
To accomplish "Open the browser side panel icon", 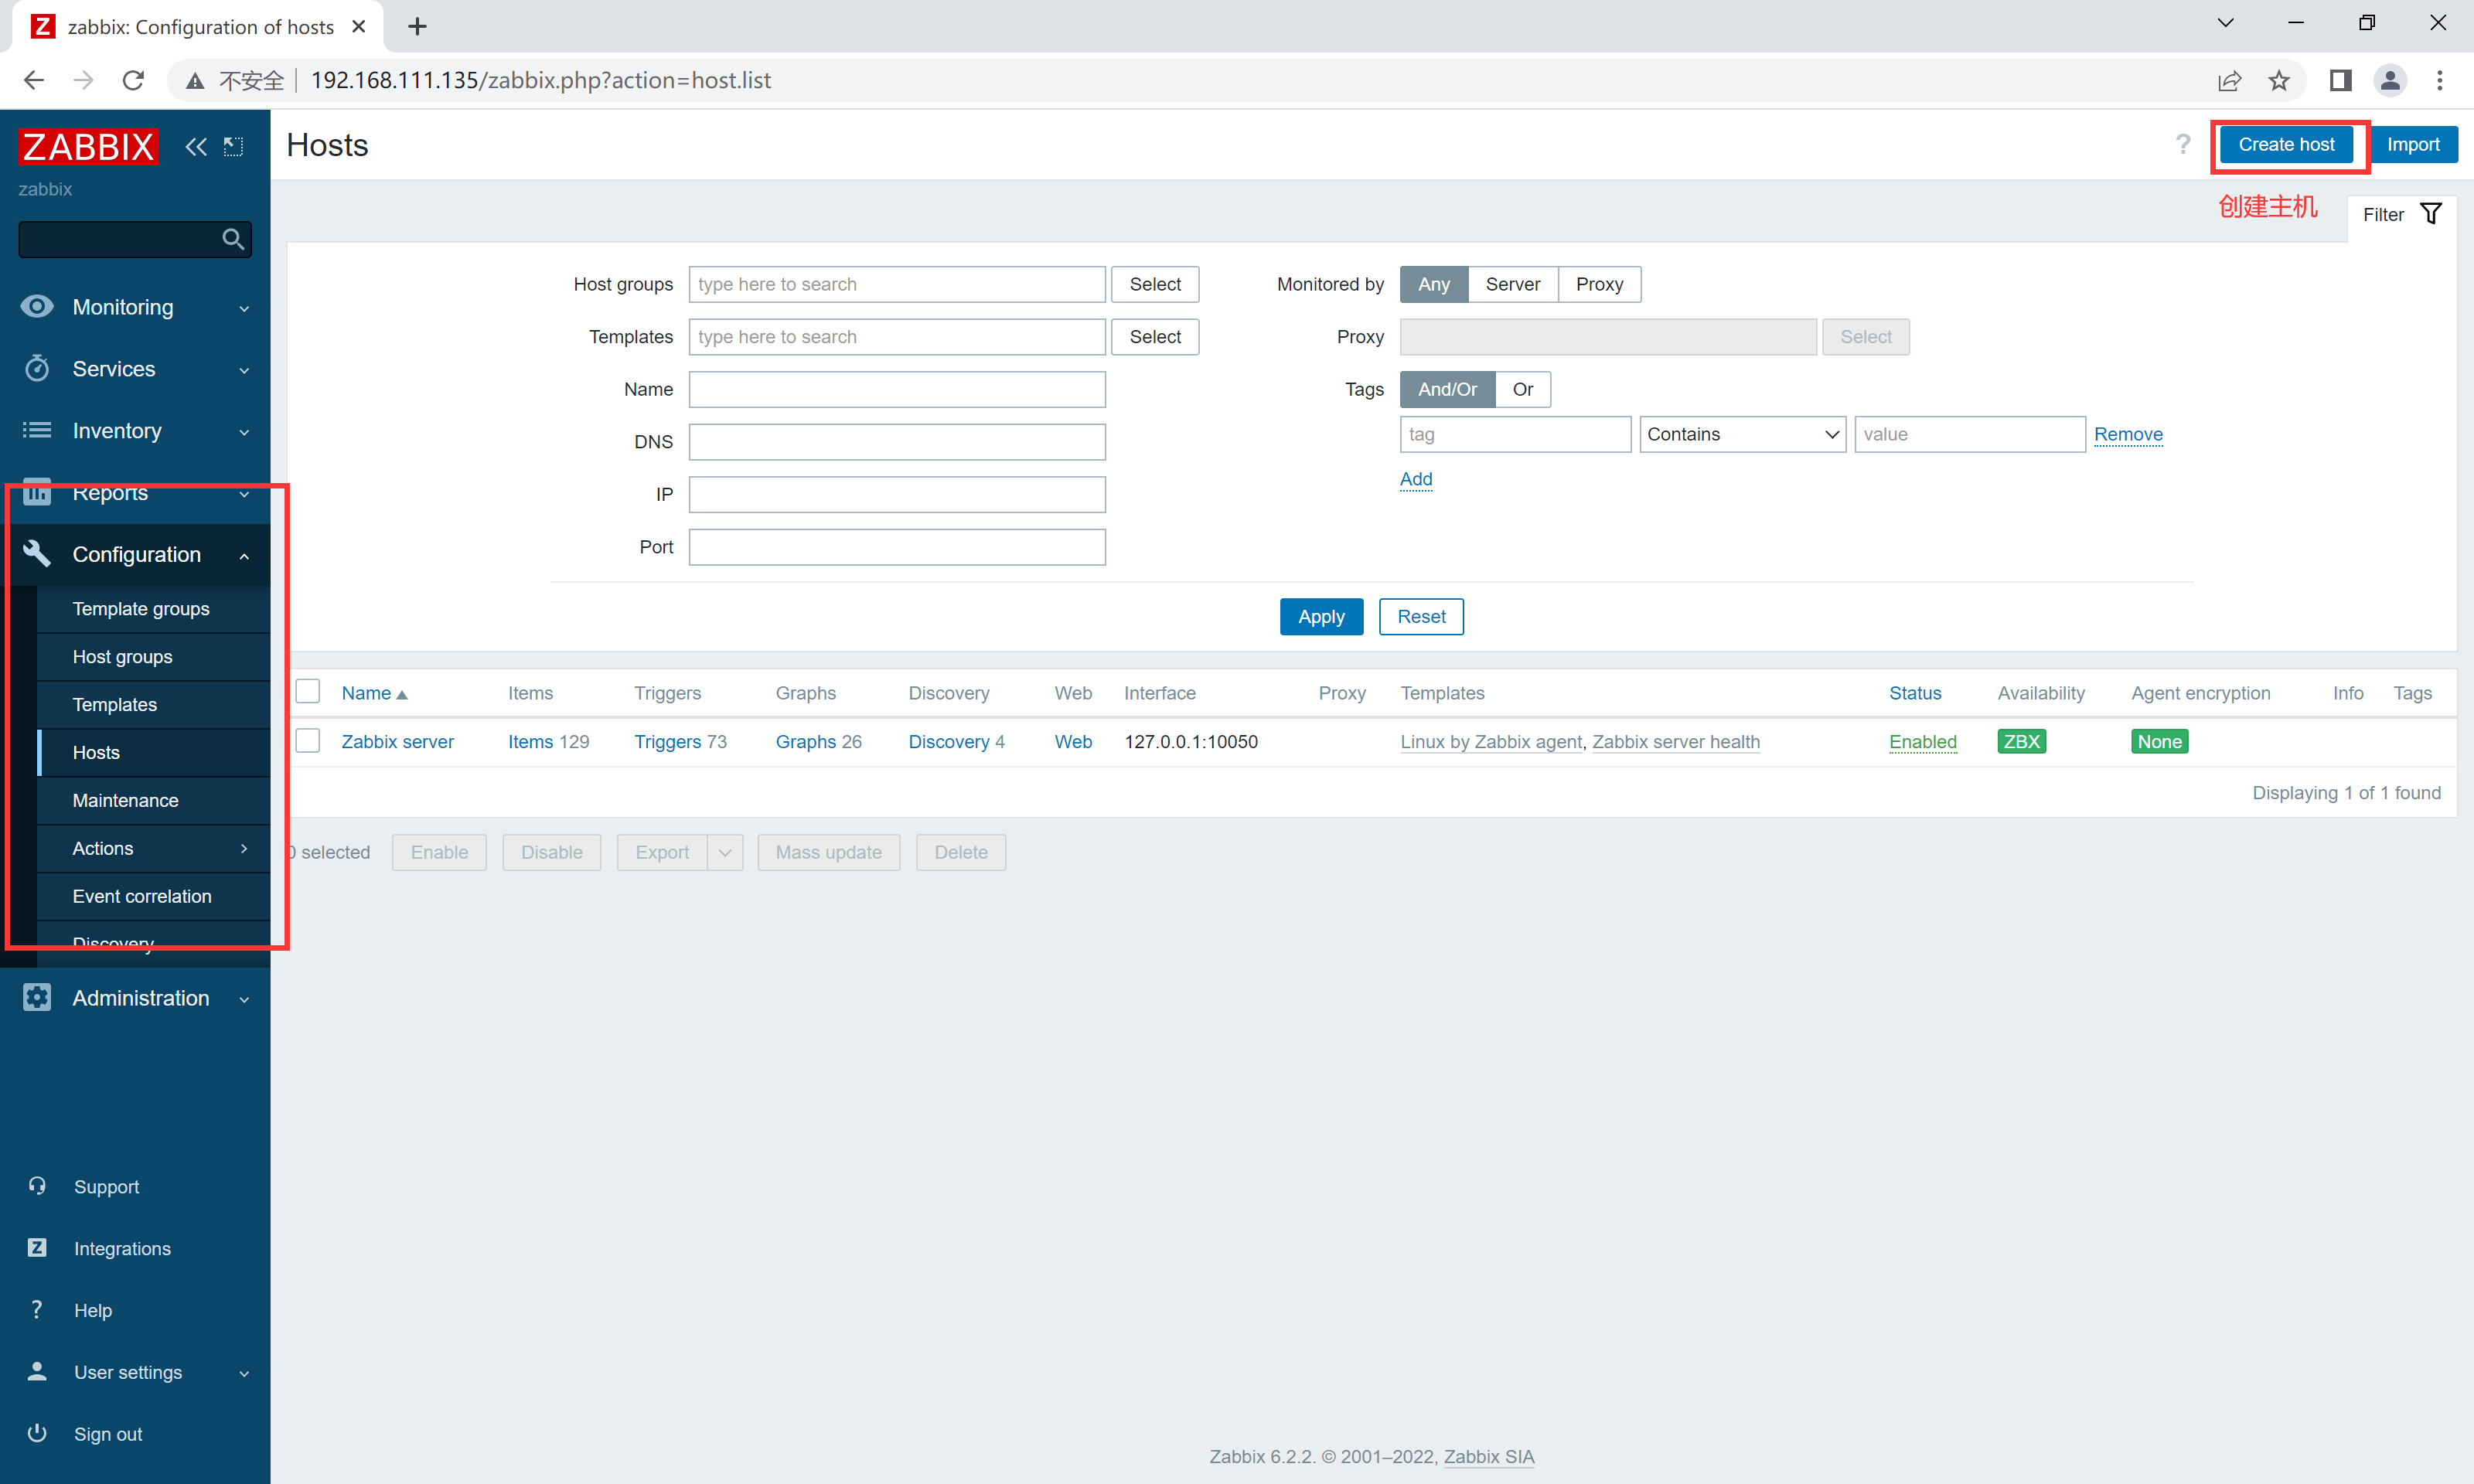I will (x=2340, y=80).
